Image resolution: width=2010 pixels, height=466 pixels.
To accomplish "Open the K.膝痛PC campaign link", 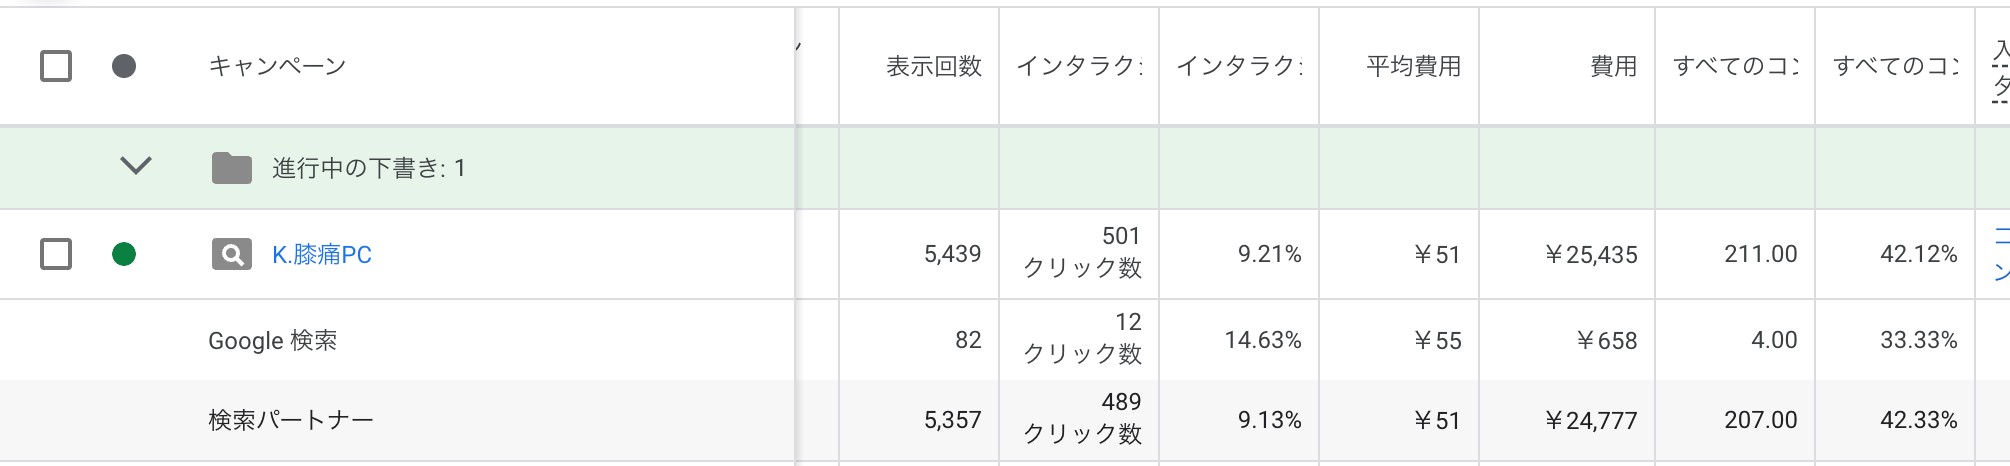I will [322, 255].
